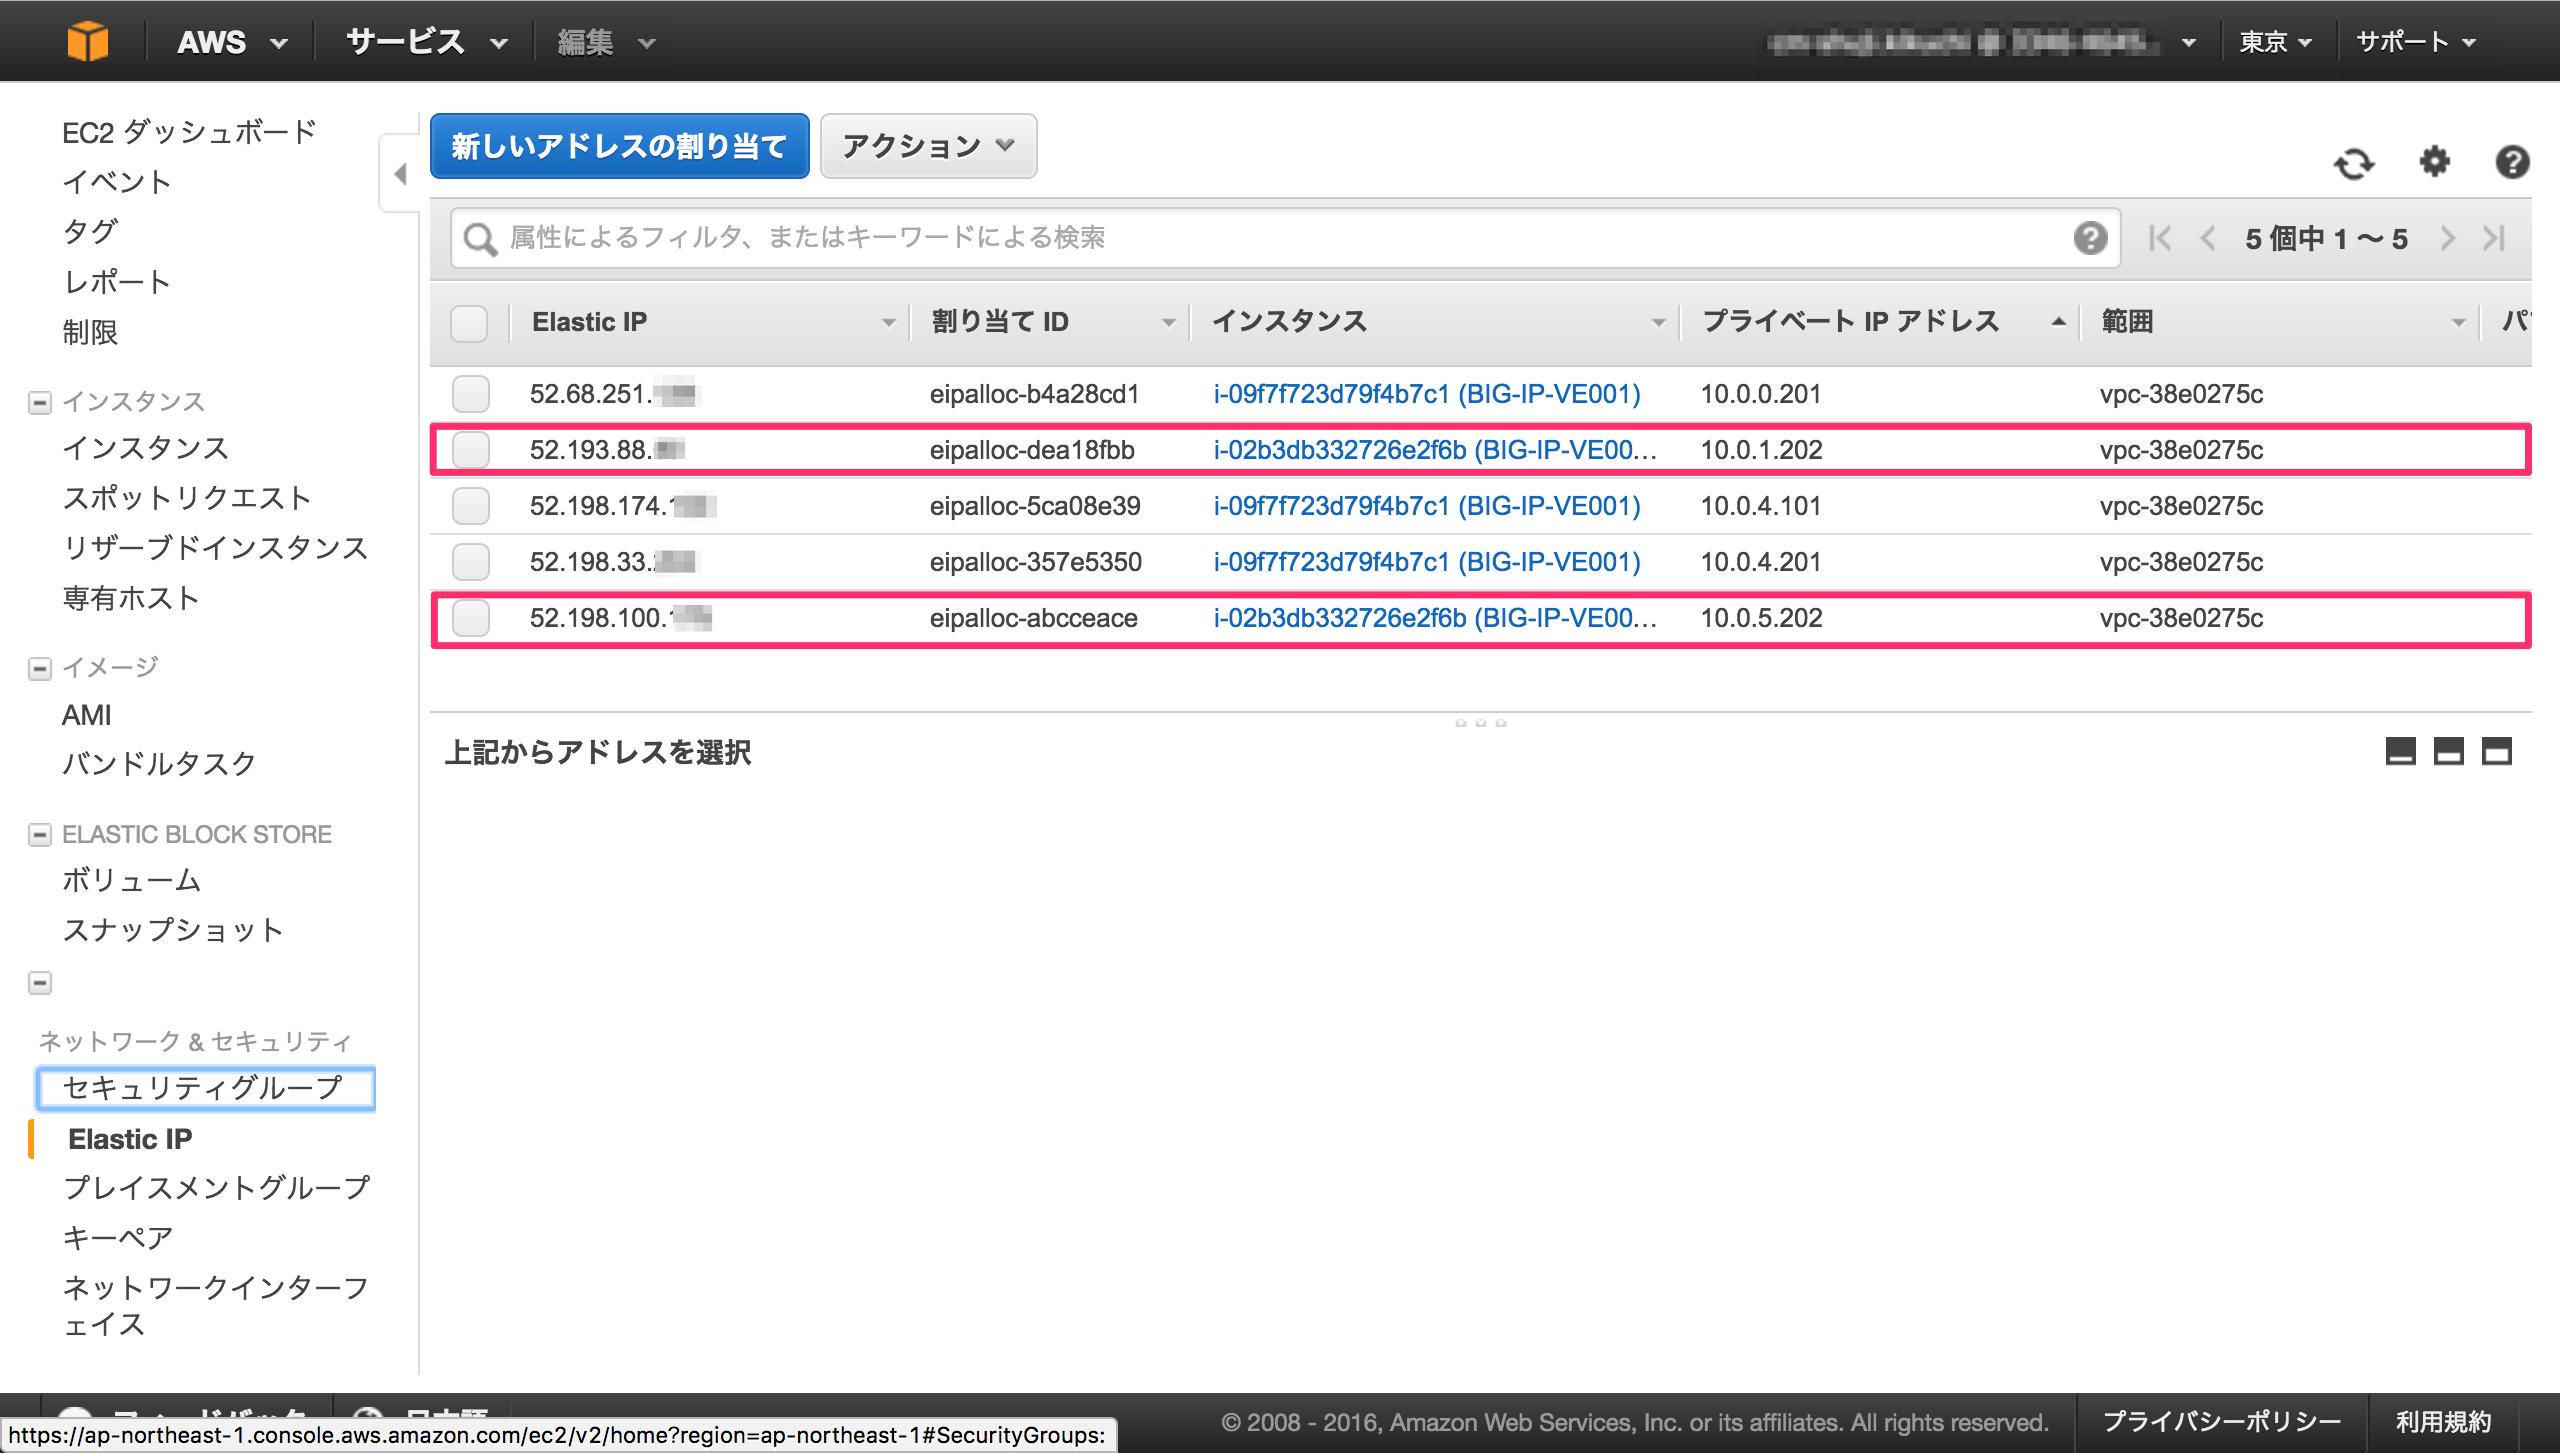Image resolution: width=2560 pixels, height=1453 pixels.
Task: Click the search filter help icon
Action: click(2090, 238)
